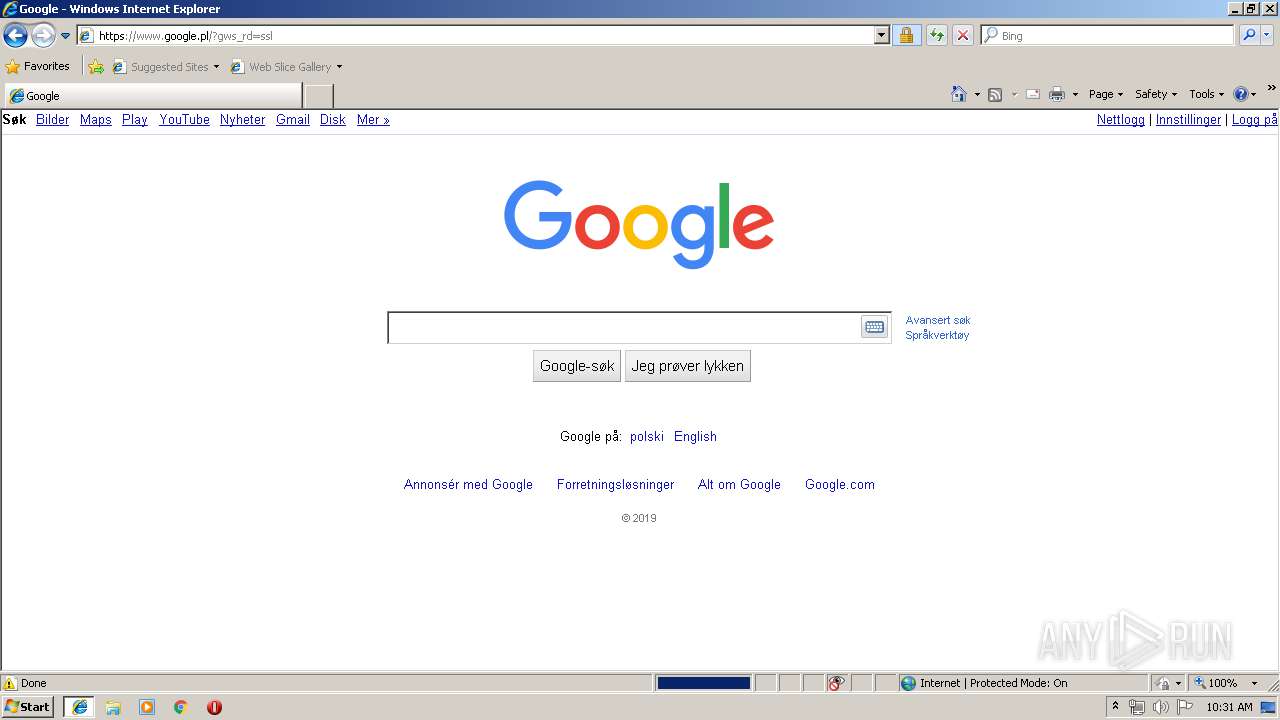This screenshot has height=720, width=1280.
Task: Click the Google logo image
Action: tap(639, 224)
